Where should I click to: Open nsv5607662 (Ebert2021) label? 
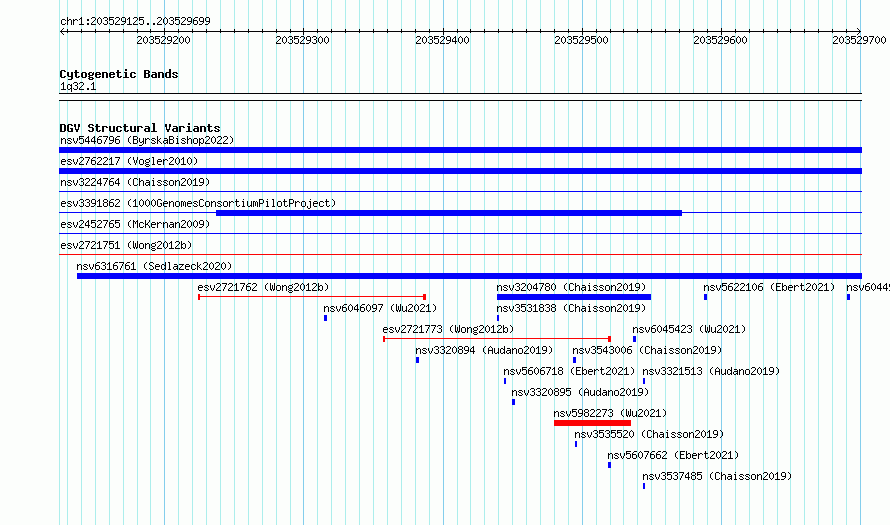coord(673,455)
